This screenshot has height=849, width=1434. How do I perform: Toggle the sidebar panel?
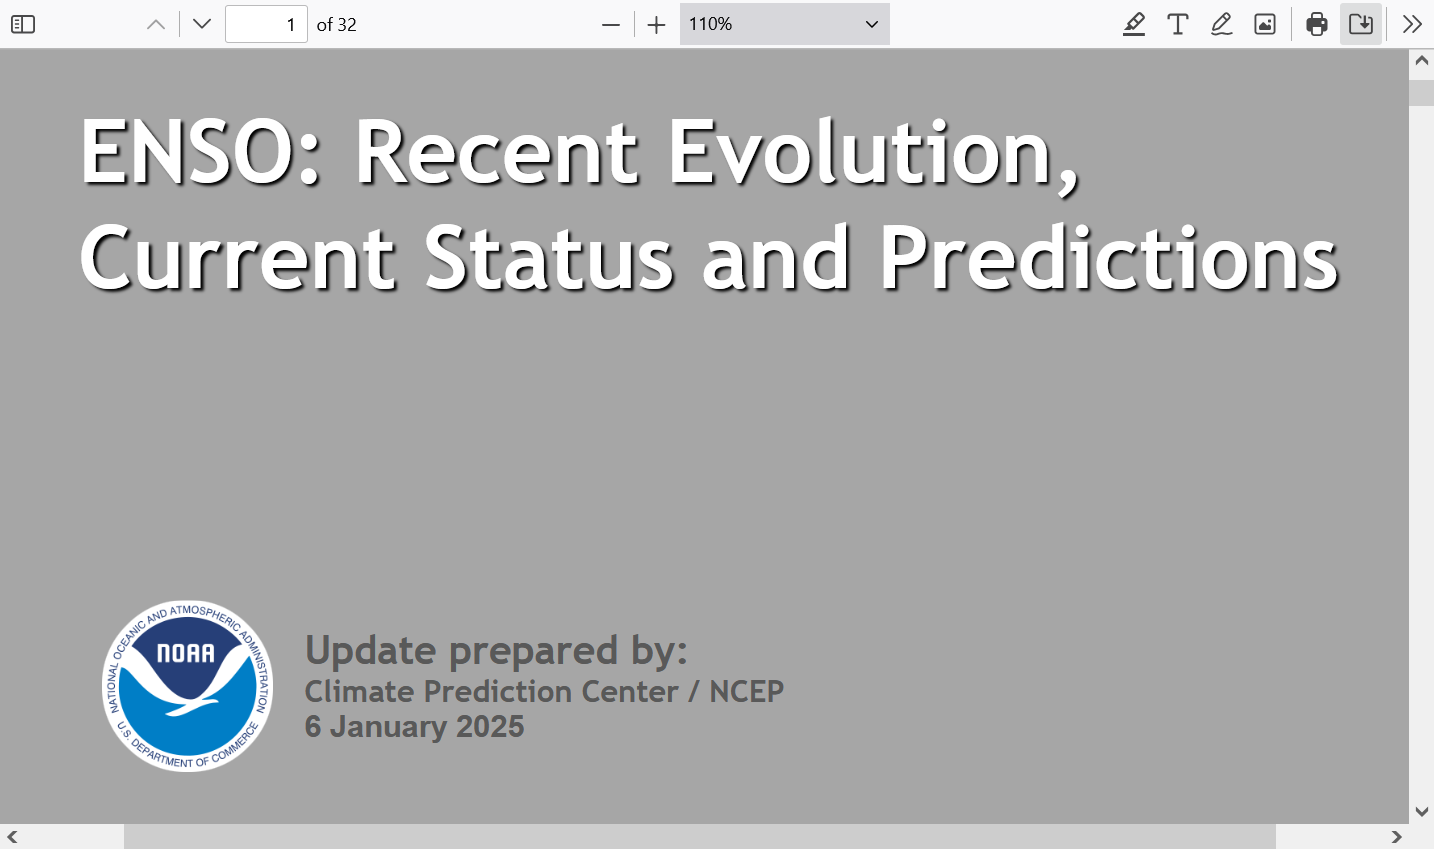pos(23,24)
